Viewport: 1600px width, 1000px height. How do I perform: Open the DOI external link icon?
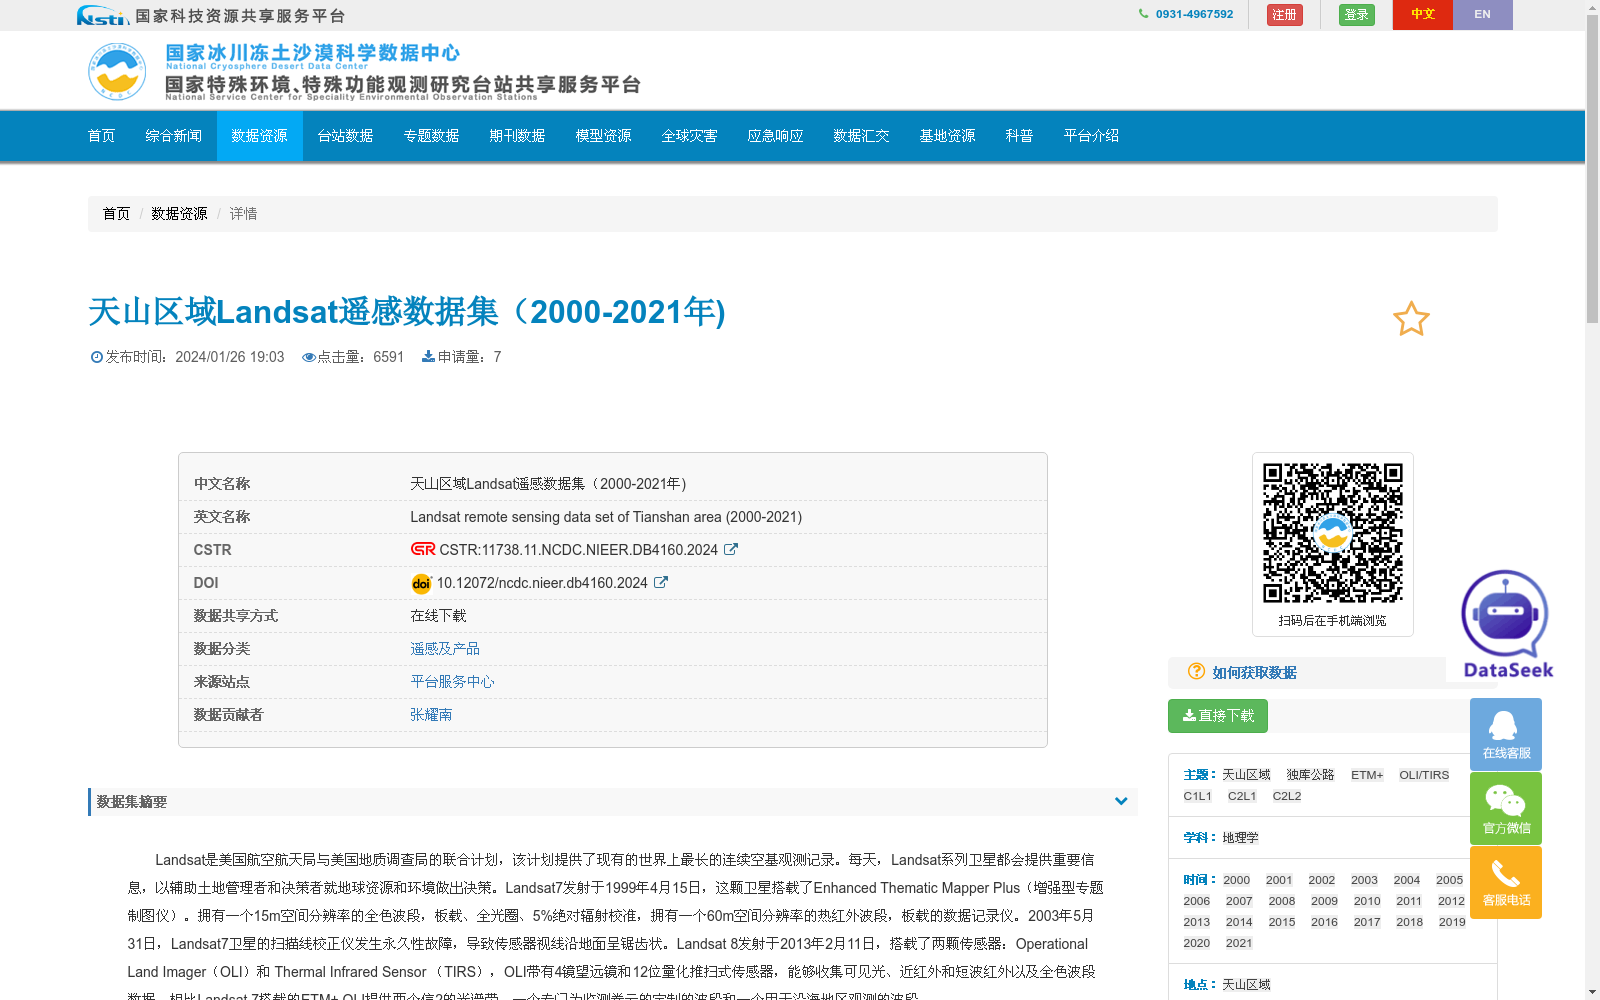tap(661, 582)
